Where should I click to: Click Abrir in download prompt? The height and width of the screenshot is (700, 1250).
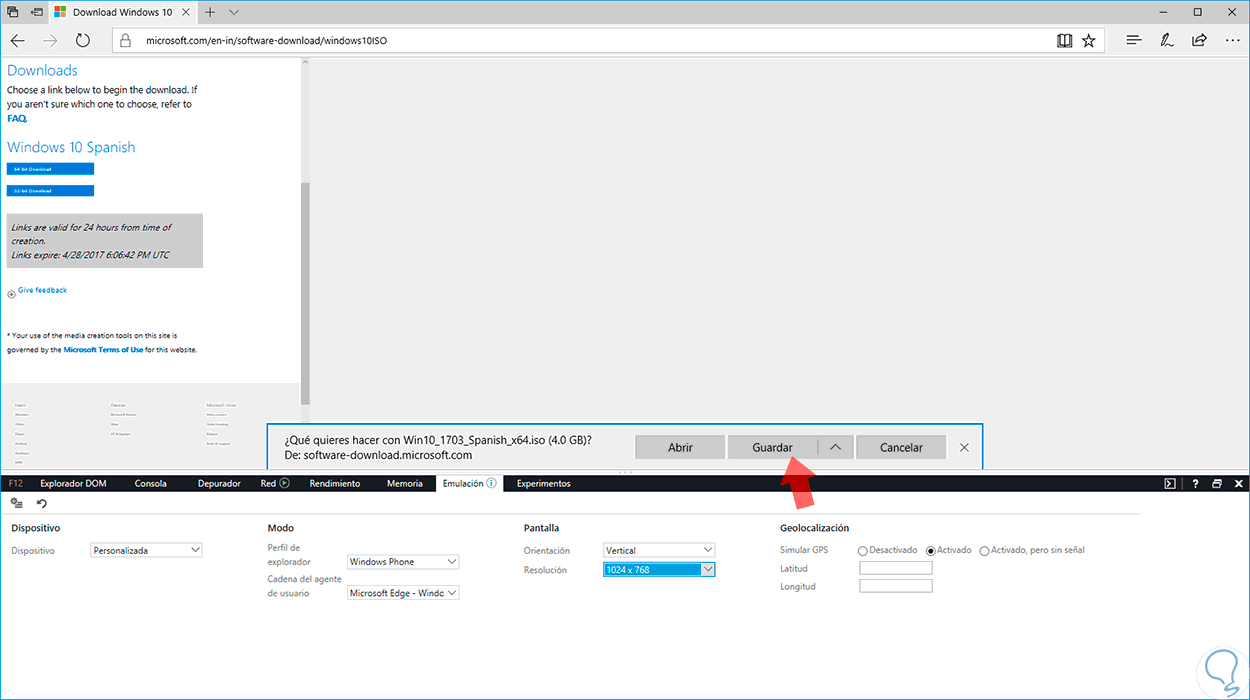(x=680, y=447)
